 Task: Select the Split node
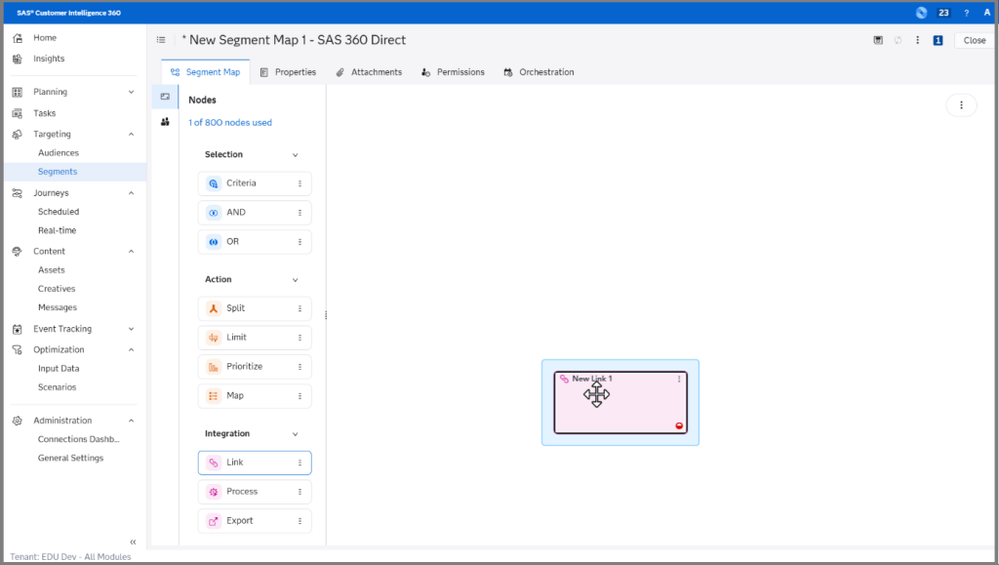pos(254,308)
